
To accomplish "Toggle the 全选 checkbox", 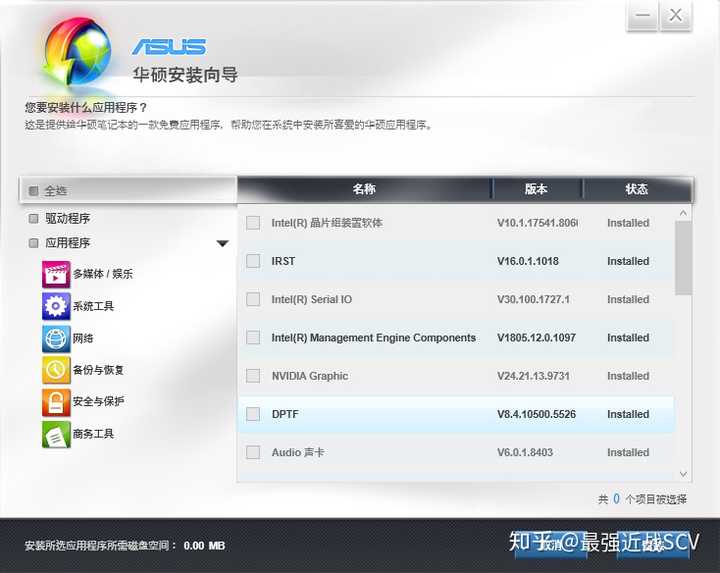I will (x=34, y=190).
